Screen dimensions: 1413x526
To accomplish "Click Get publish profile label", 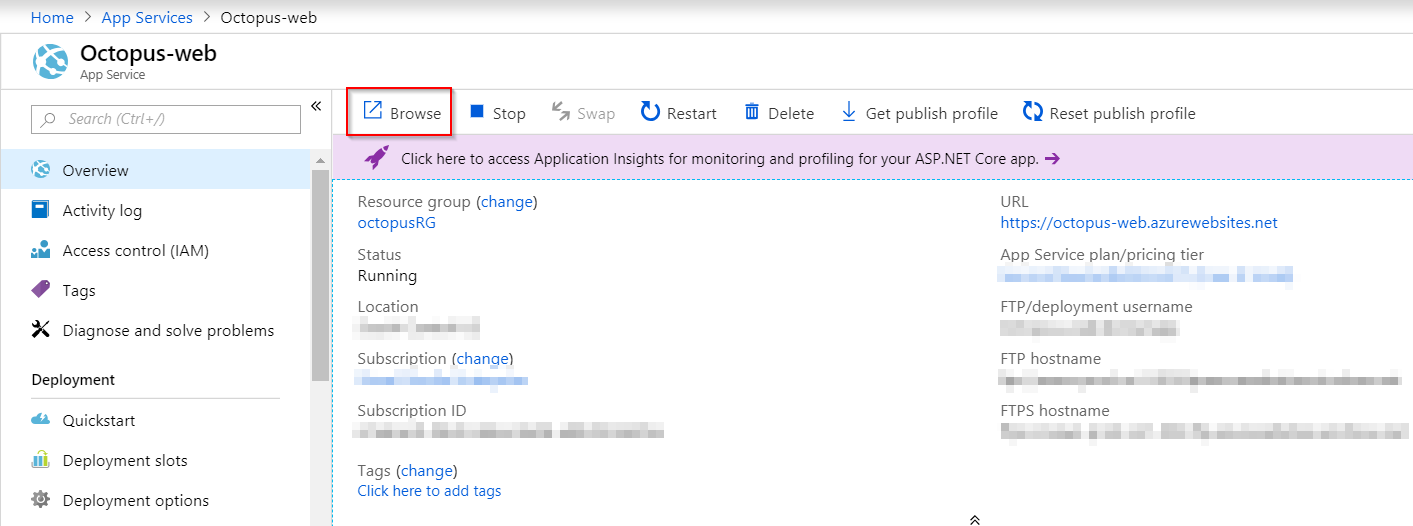I will pos(932,113).
